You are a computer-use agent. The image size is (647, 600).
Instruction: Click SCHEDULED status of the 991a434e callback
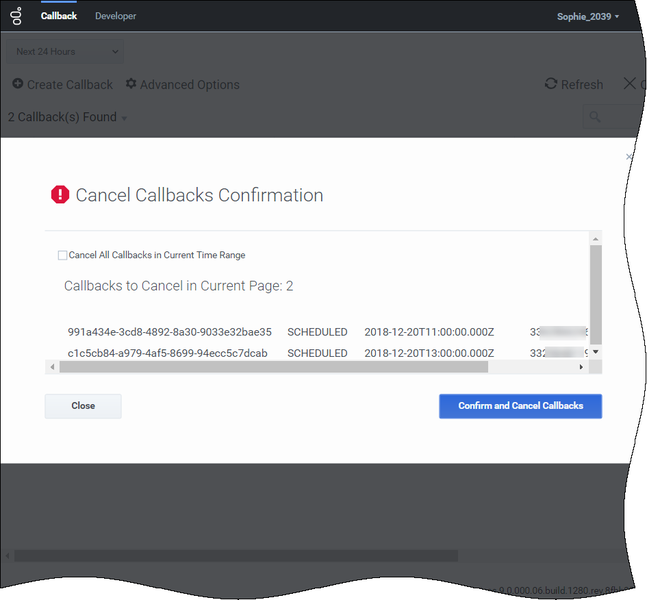pos(317,332)
